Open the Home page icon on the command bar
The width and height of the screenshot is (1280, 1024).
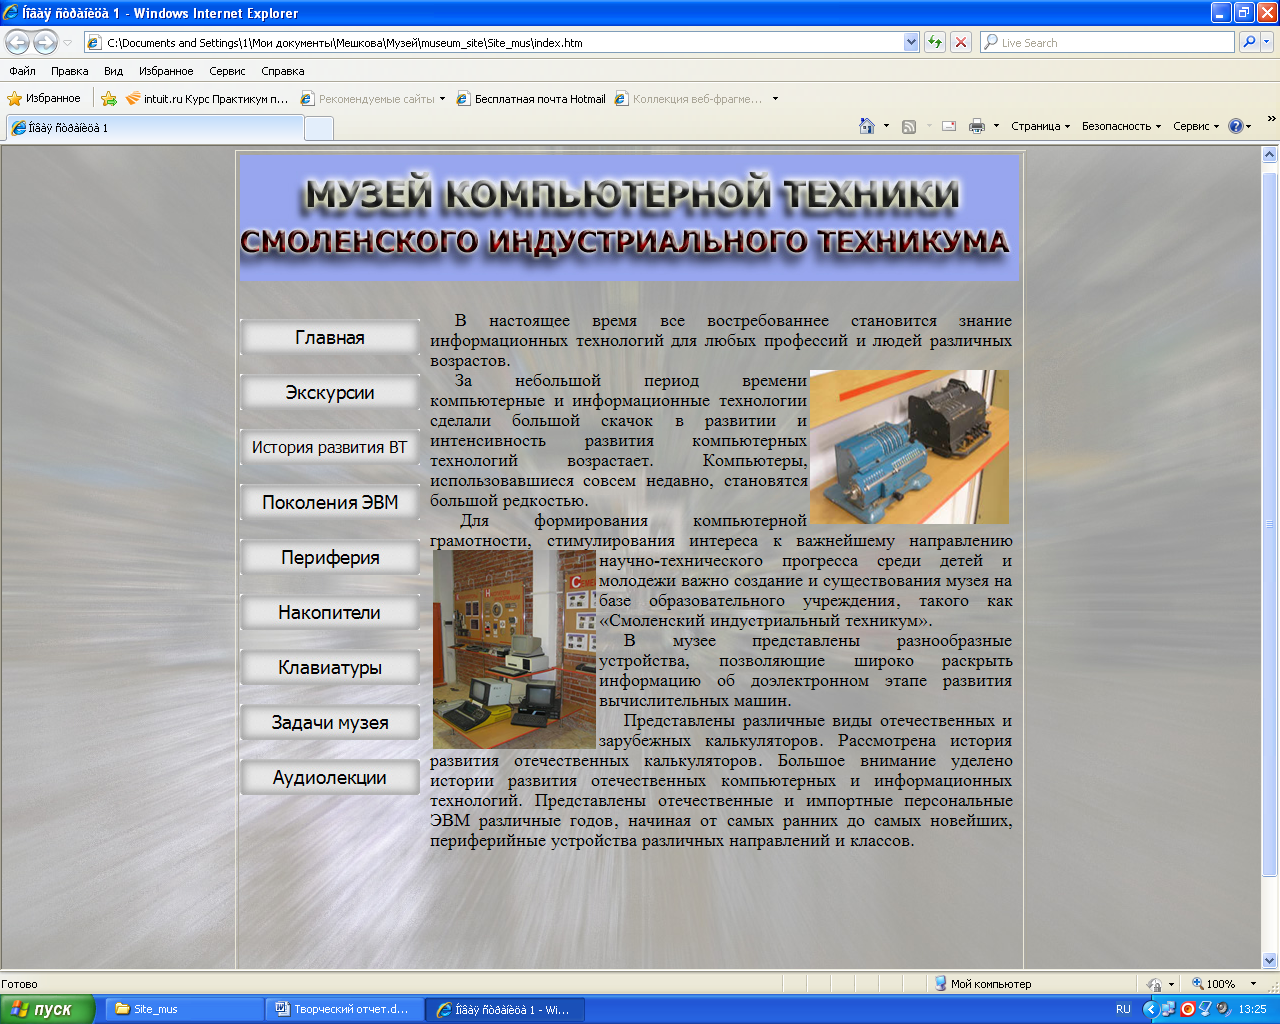pyautogui.click(x=867, y=126)
